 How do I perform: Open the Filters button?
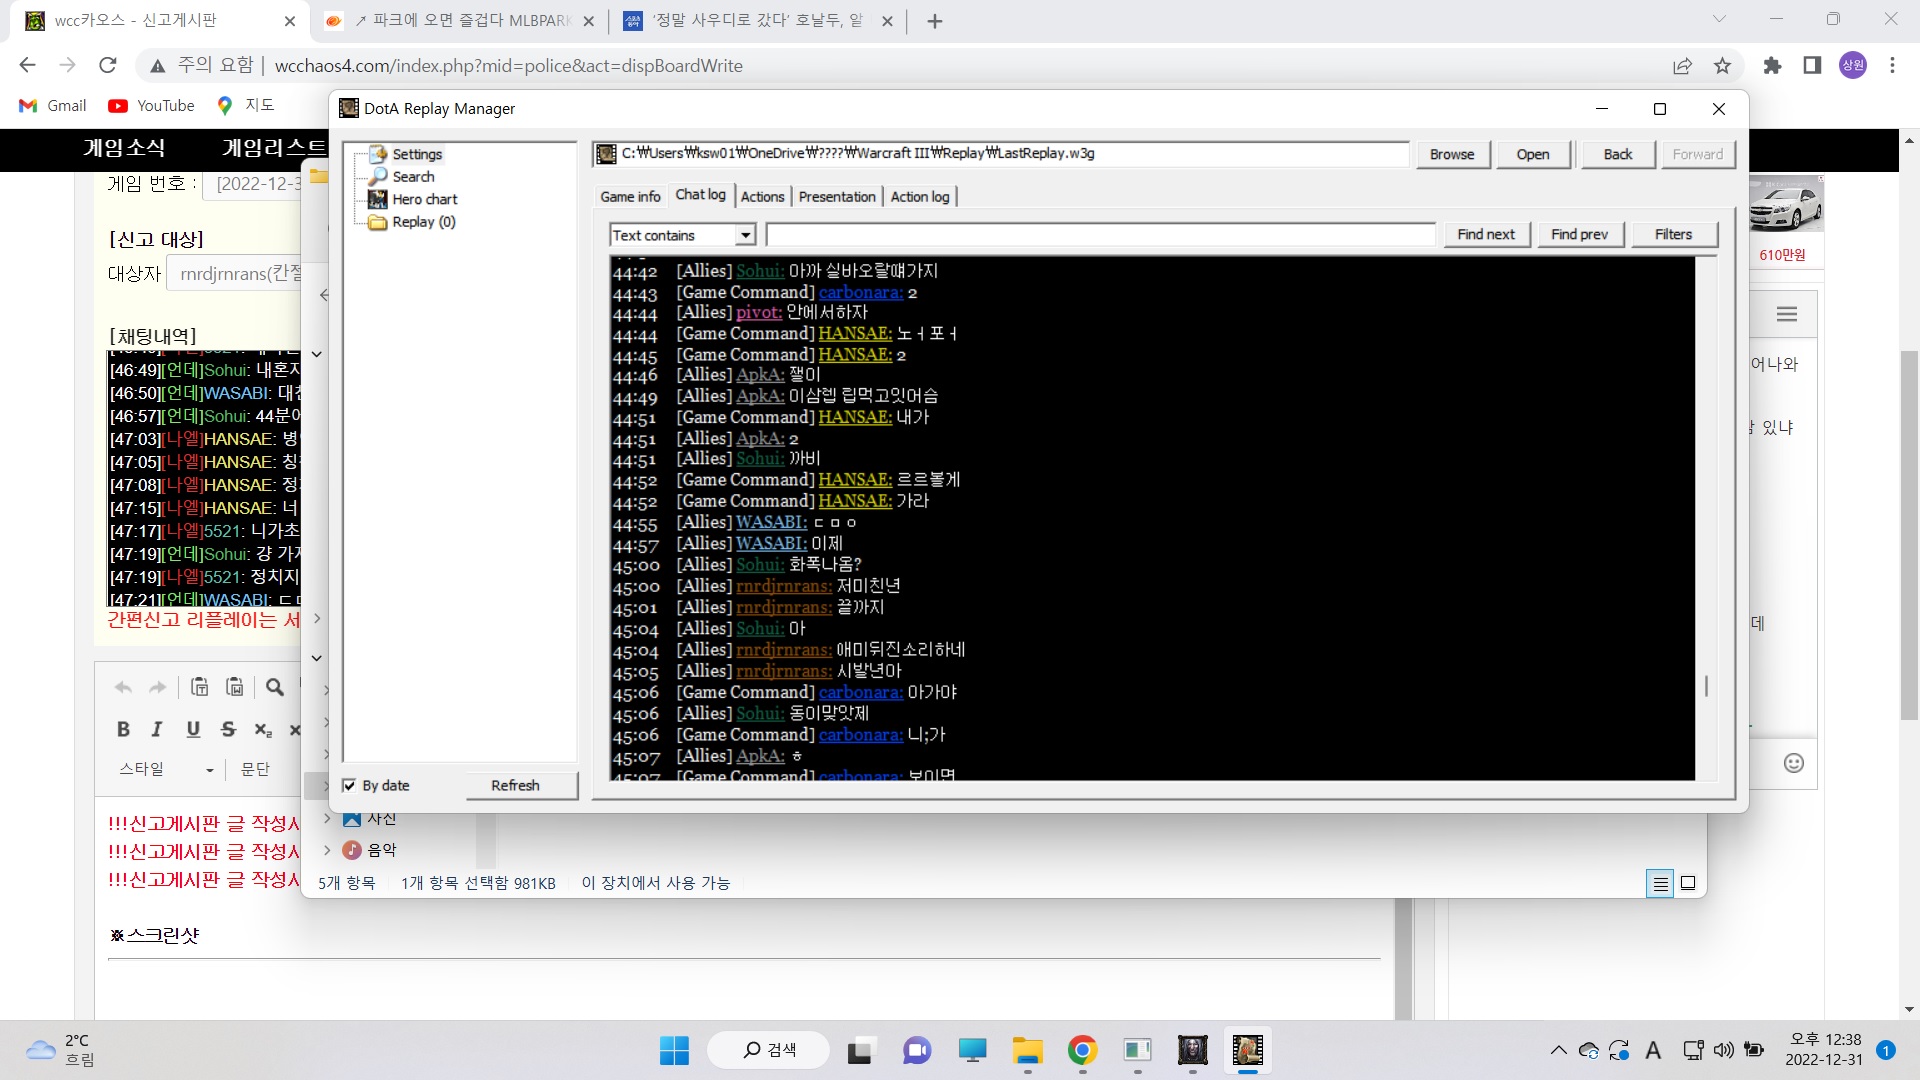pyautogui.click(x=1673, y=234)
